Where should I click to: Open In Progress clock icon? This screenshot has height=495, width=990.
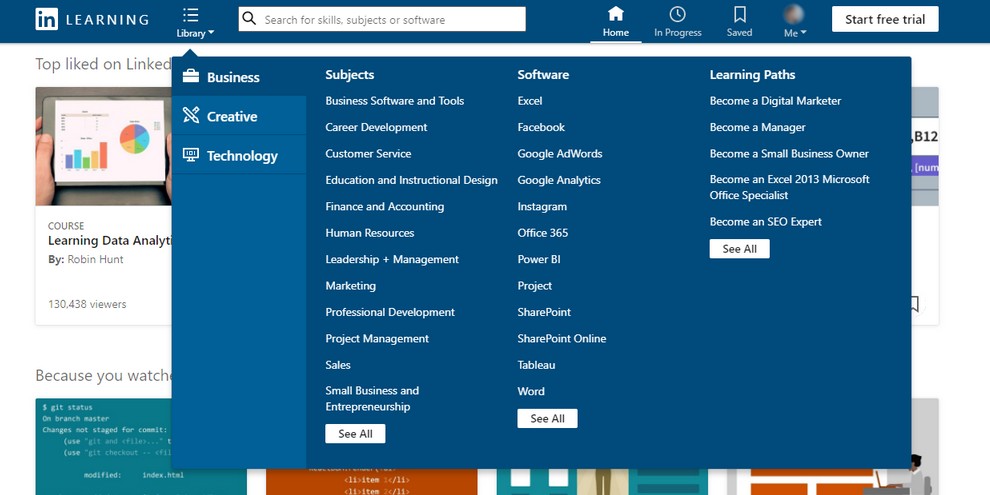(677, 14)
